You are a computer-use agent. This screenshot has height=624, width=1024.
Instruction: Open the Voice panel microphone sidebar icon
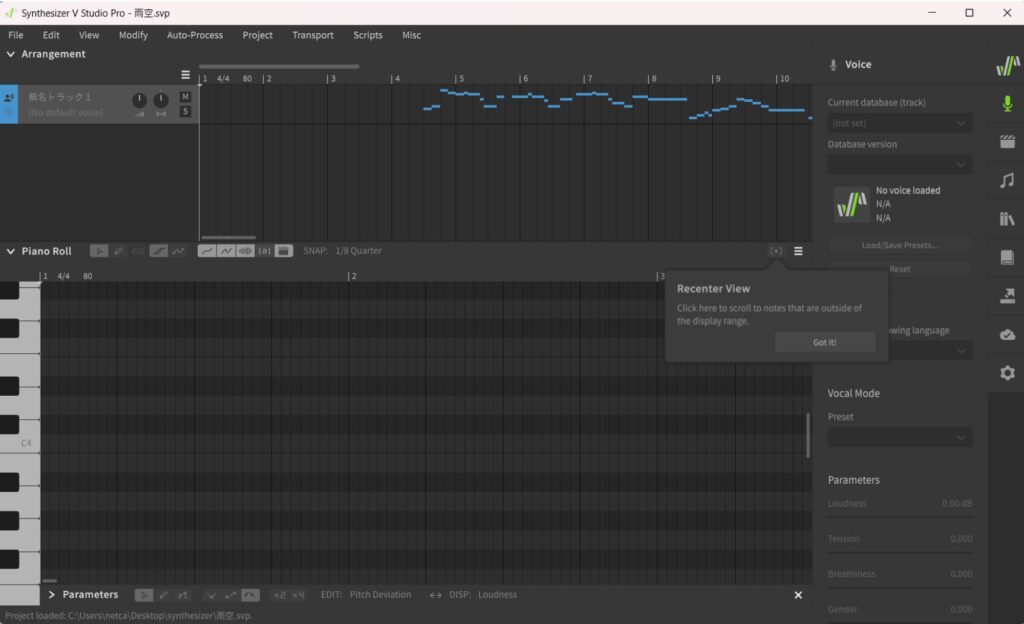[1007, 104]
